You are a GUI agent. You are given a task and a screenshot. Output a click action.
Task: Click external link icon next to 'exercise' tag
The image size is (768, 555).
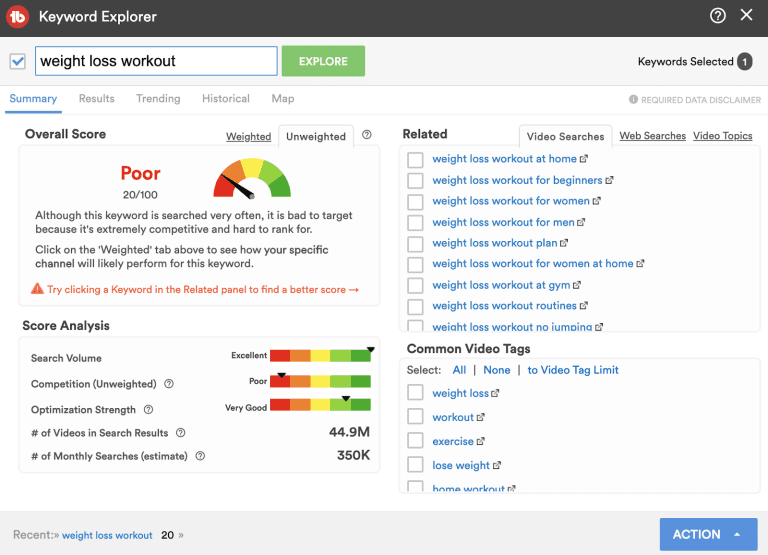click(480, 441)
